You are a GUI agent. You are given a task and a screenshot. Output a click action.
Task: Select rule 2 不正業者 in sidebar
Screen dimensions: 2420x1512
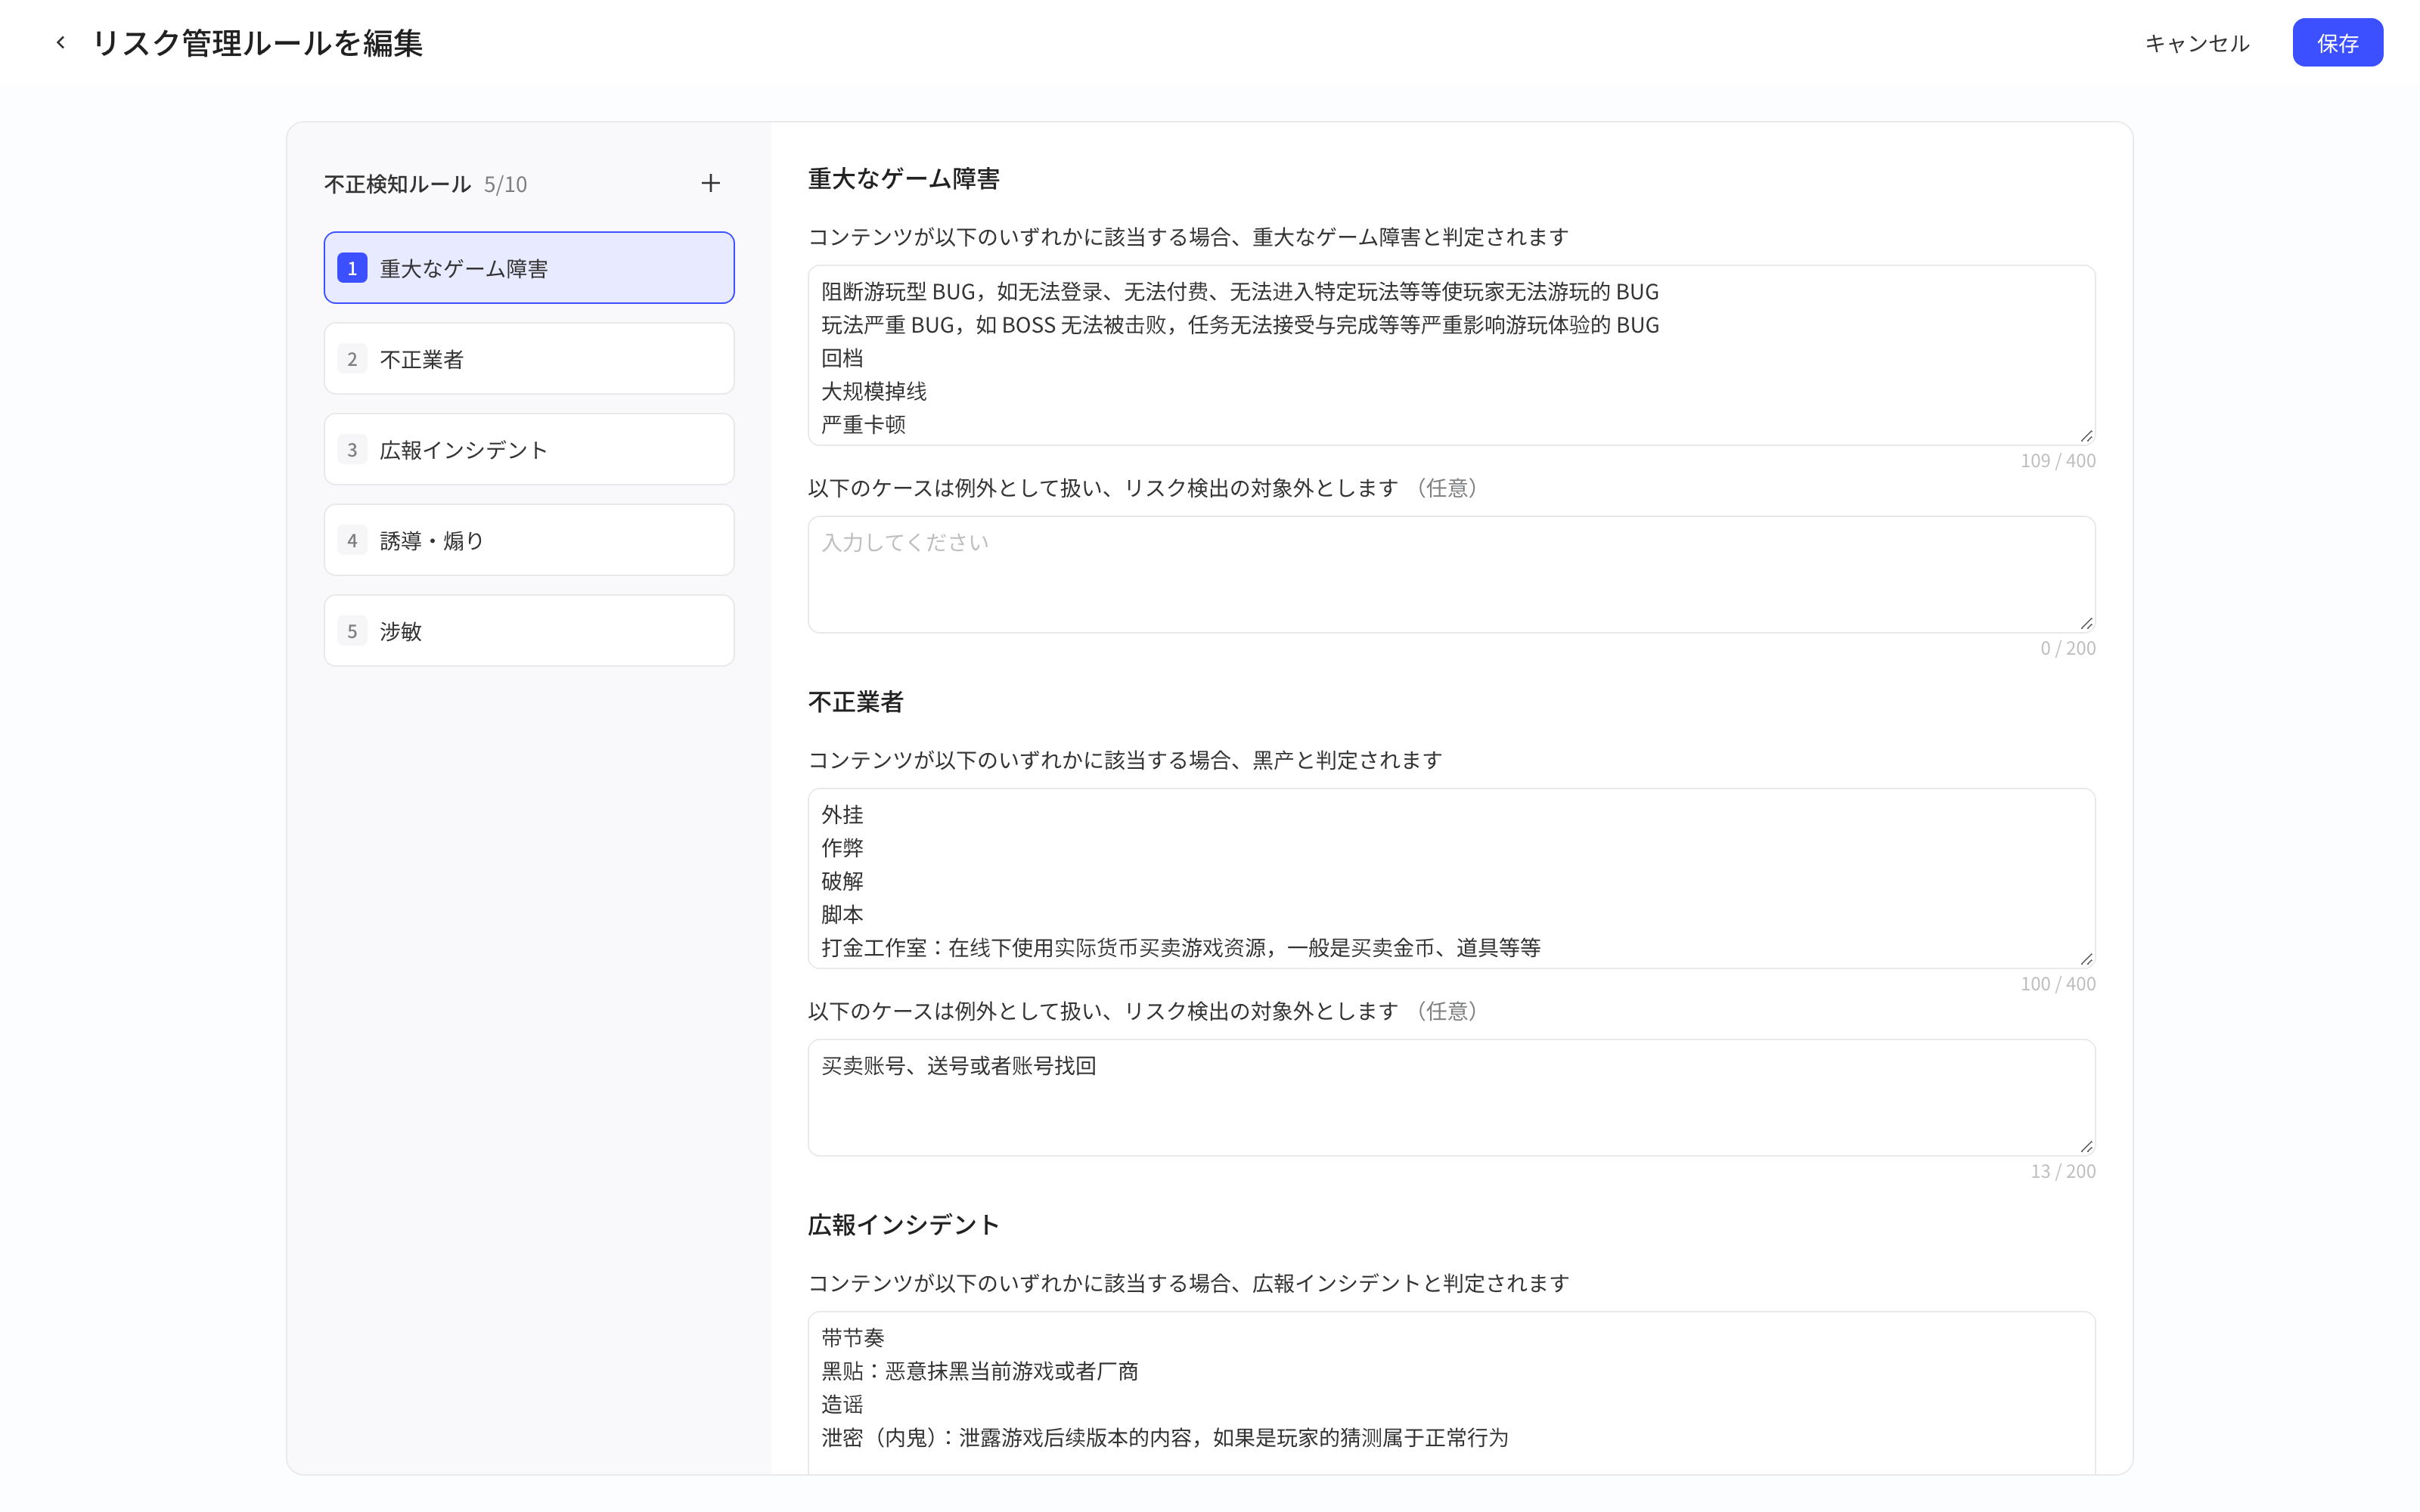[529, 359]
